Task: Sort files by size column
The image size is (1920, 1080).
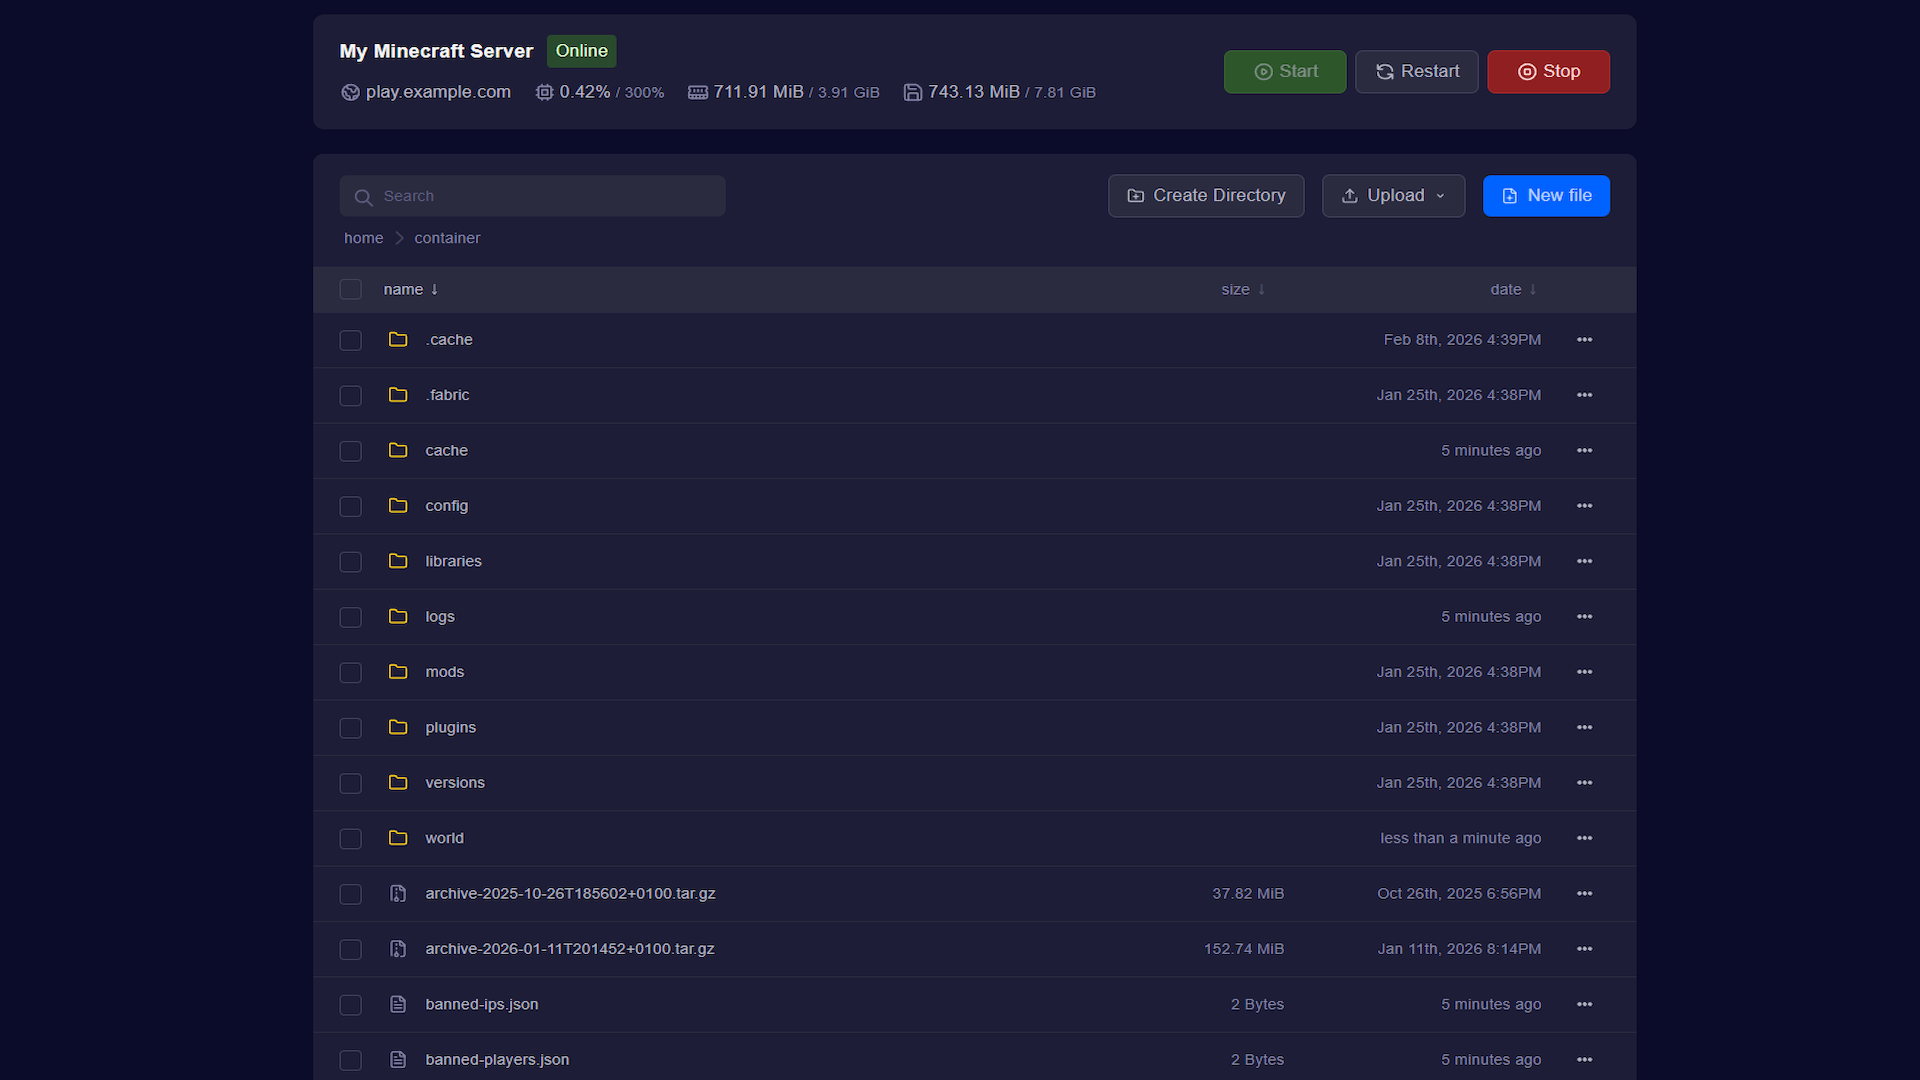Action: tap(1242, 289)
